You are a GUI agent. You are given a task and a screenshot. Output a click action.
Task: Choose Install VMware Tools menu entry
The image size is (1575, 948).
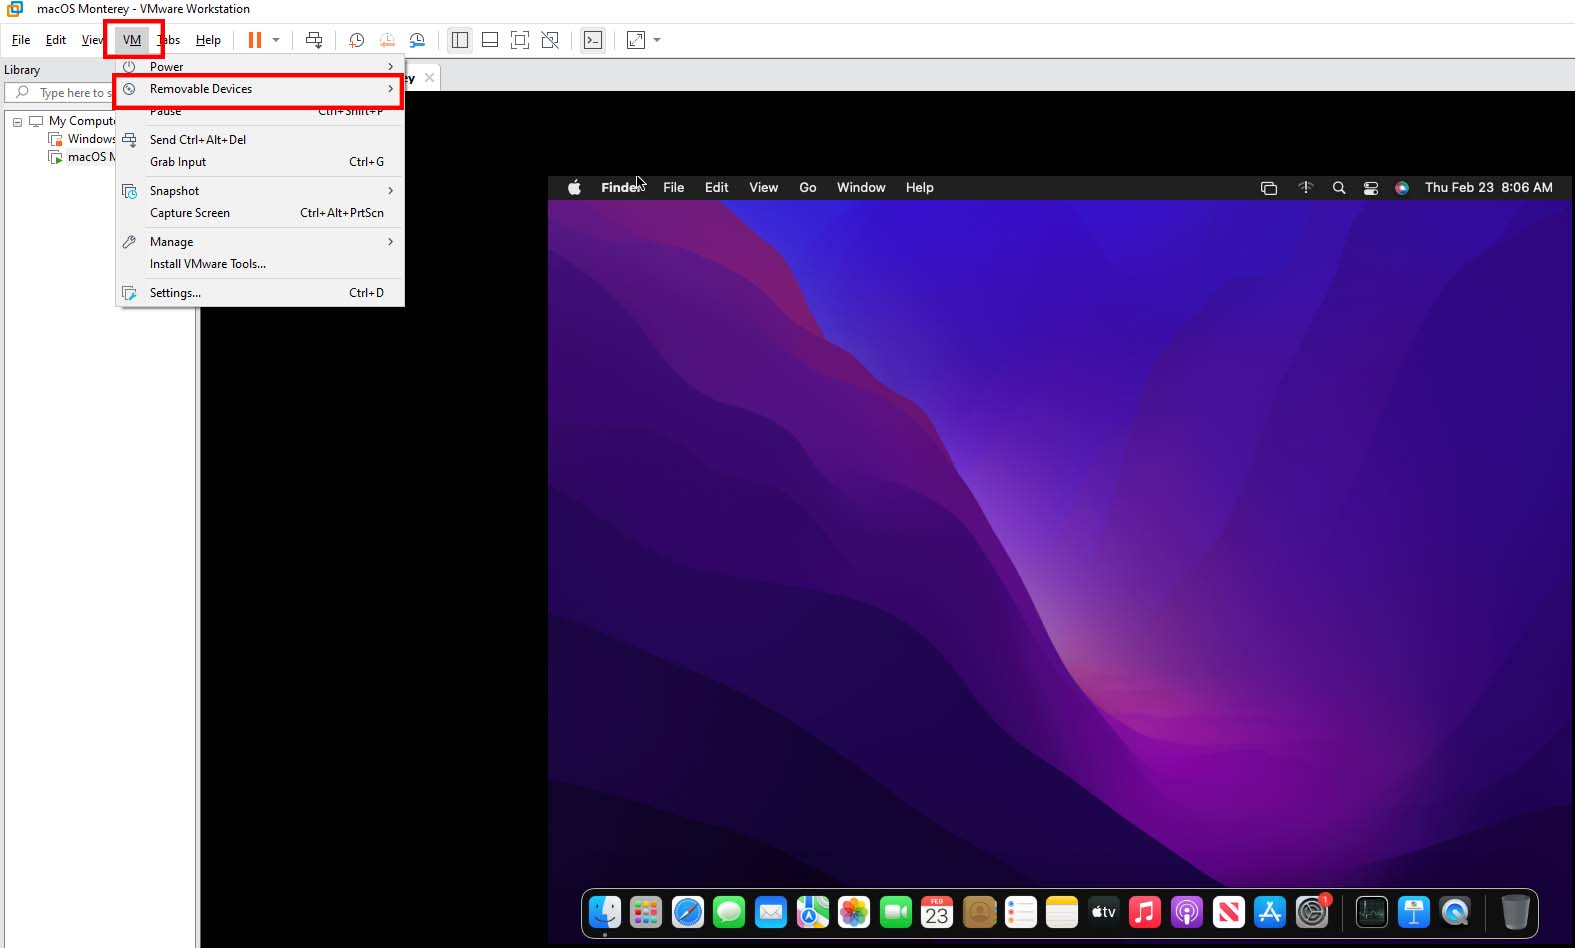(x=208, y=264)
